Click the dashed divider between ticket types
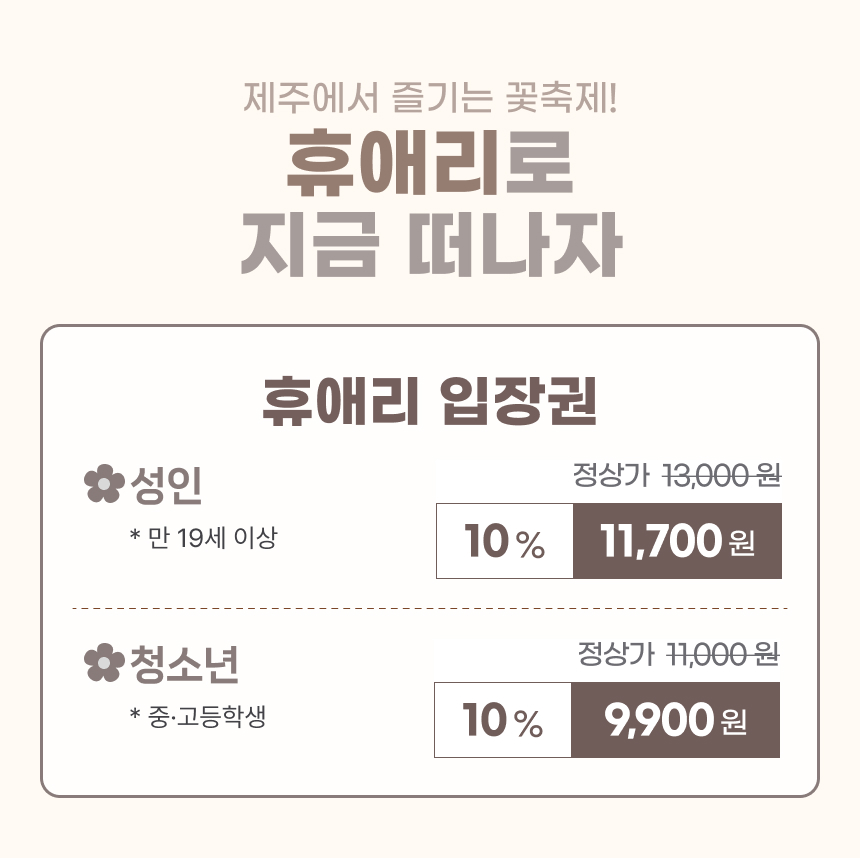The image size is (860, 858). pos(430,608)
